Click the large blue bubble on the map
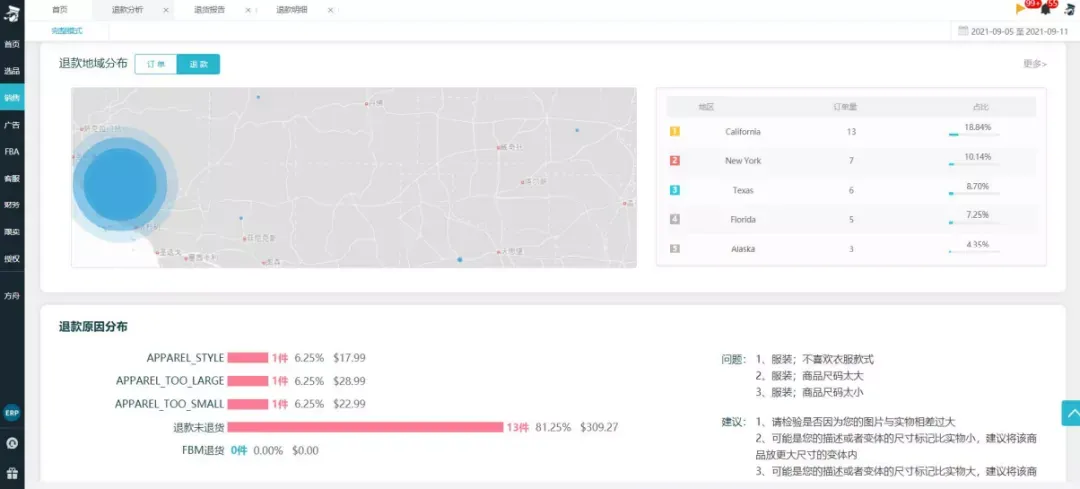Image resolution: width=1080 pixels, height=489 pixels. (122, 184)
